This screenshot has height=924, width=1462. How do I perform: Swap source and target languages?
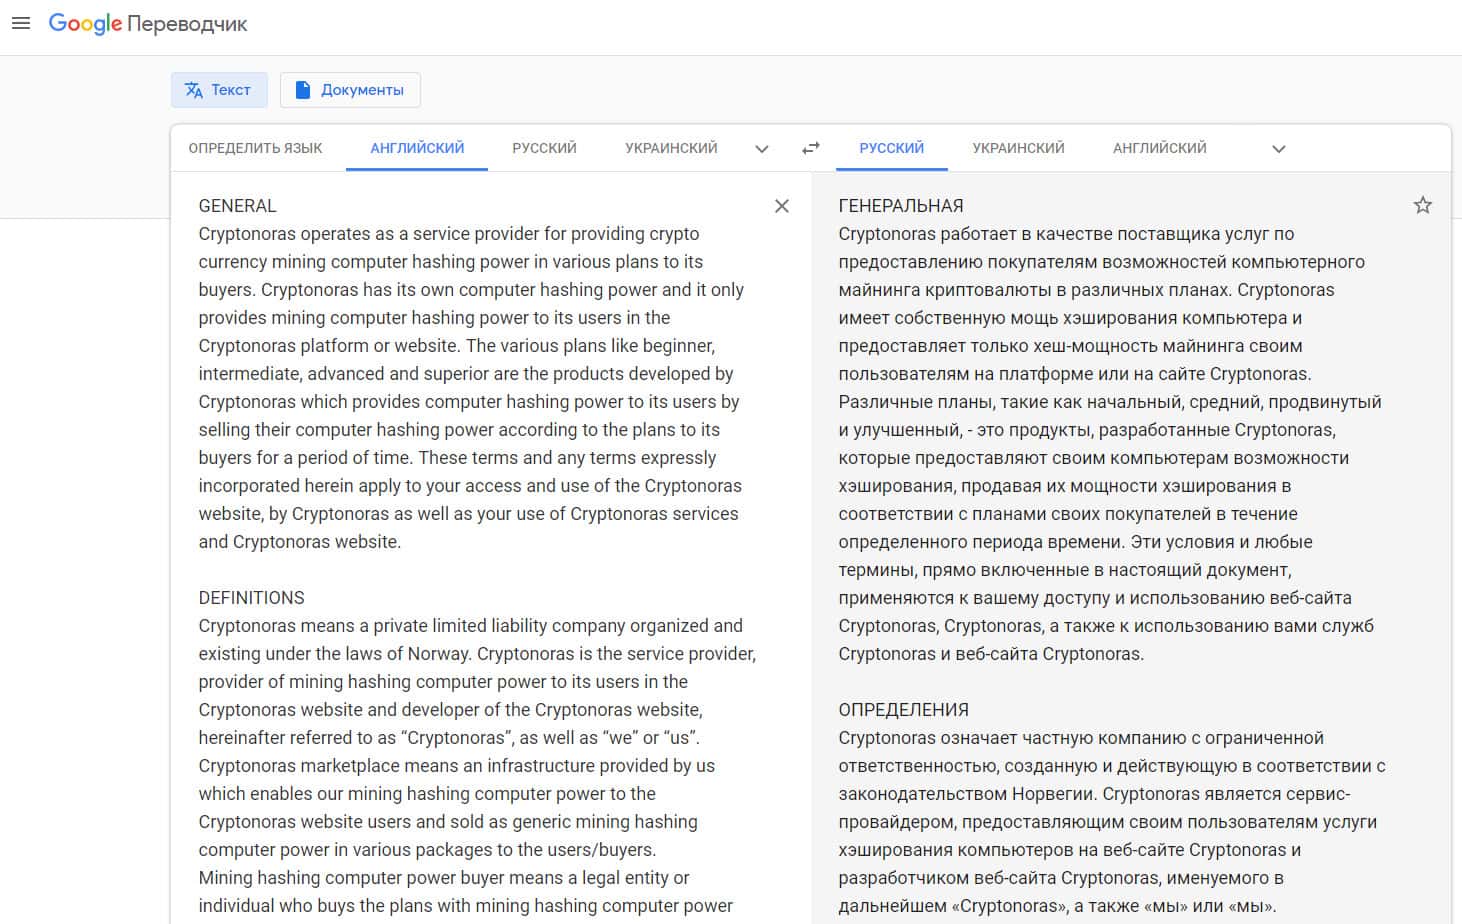811,148
